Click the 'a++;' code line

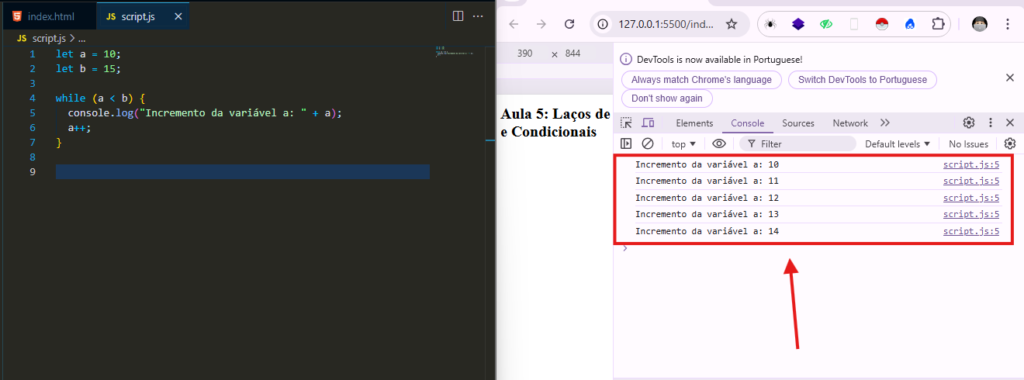79,128
